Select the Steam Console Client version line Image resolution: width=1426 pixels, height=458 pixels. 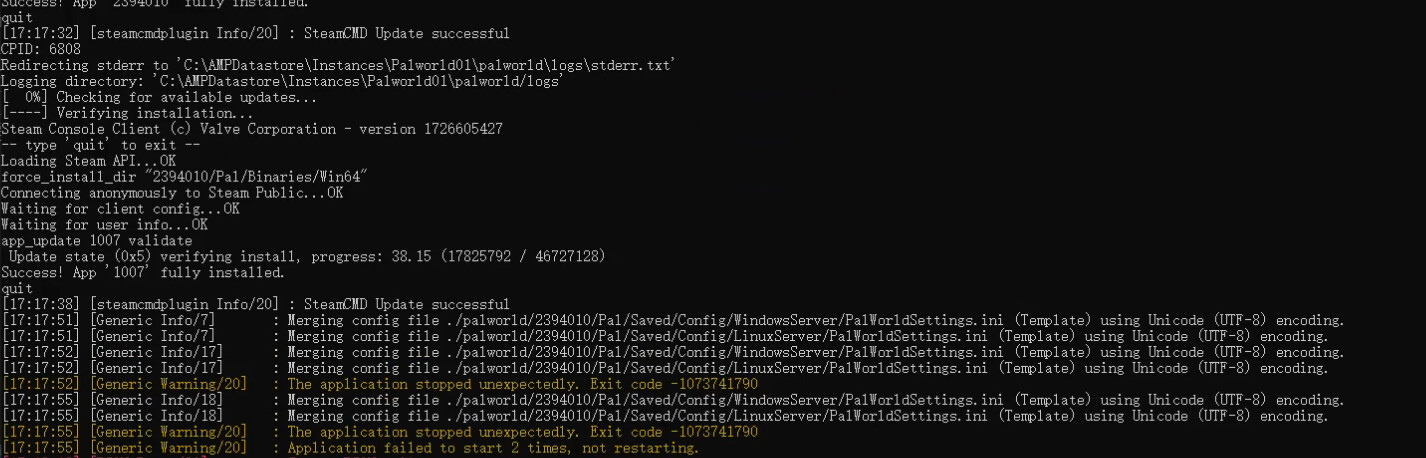251,129
